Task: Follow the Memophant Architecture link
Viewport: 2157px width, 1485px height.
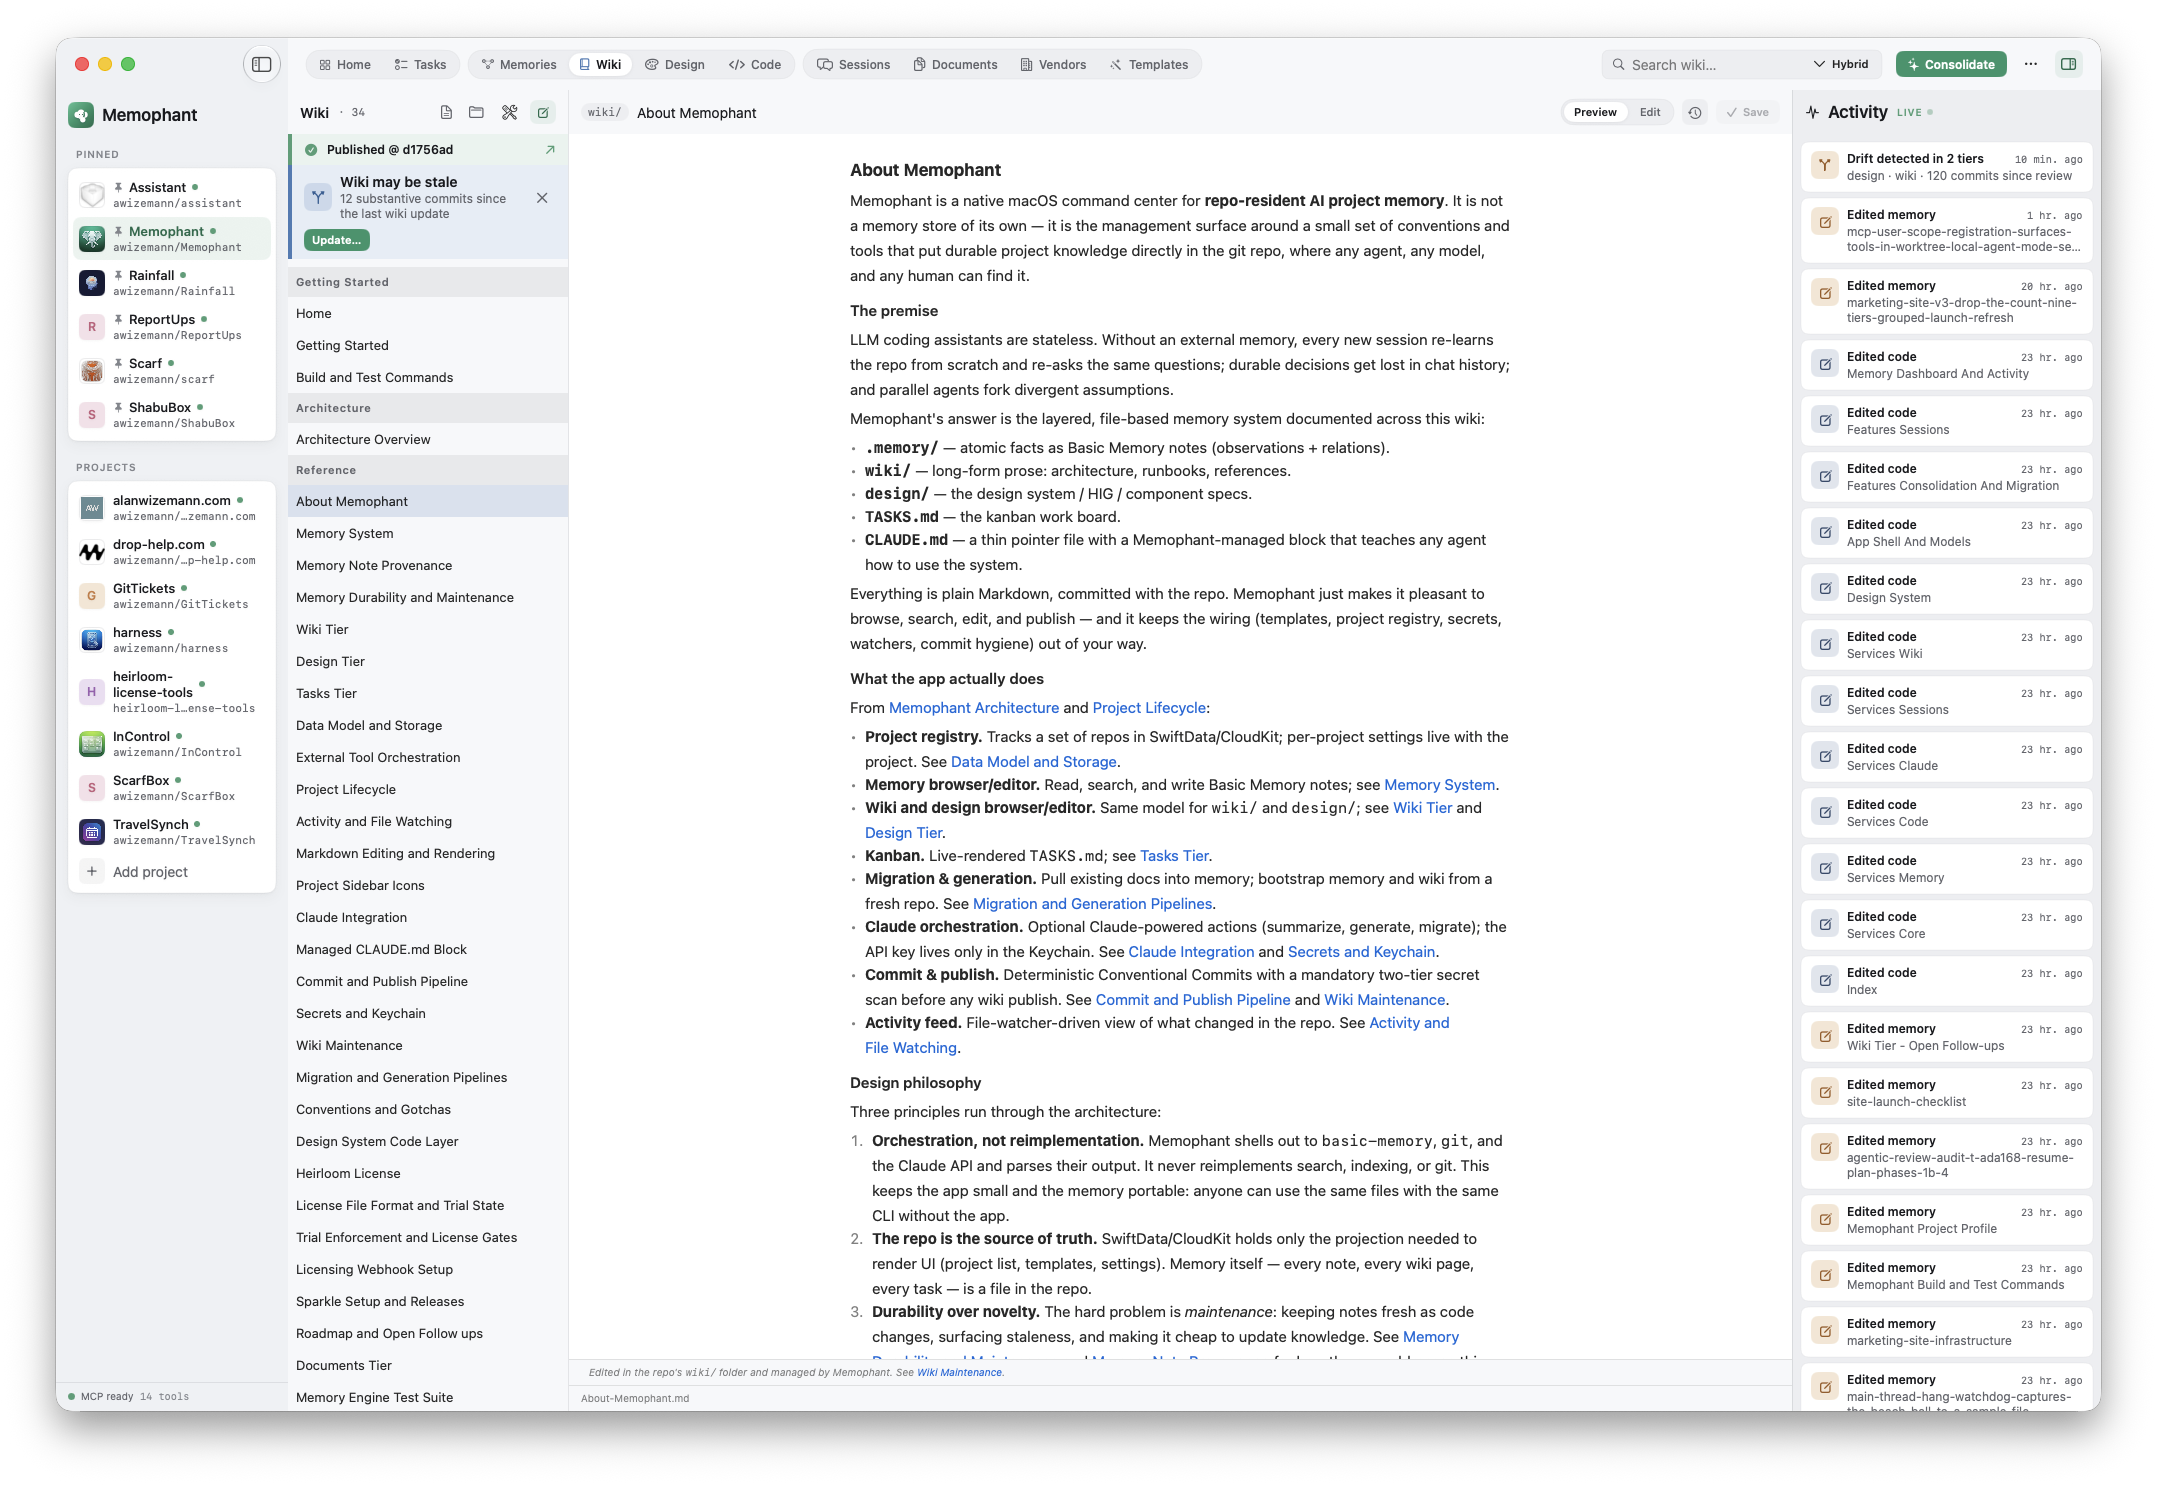Action: 973,708
